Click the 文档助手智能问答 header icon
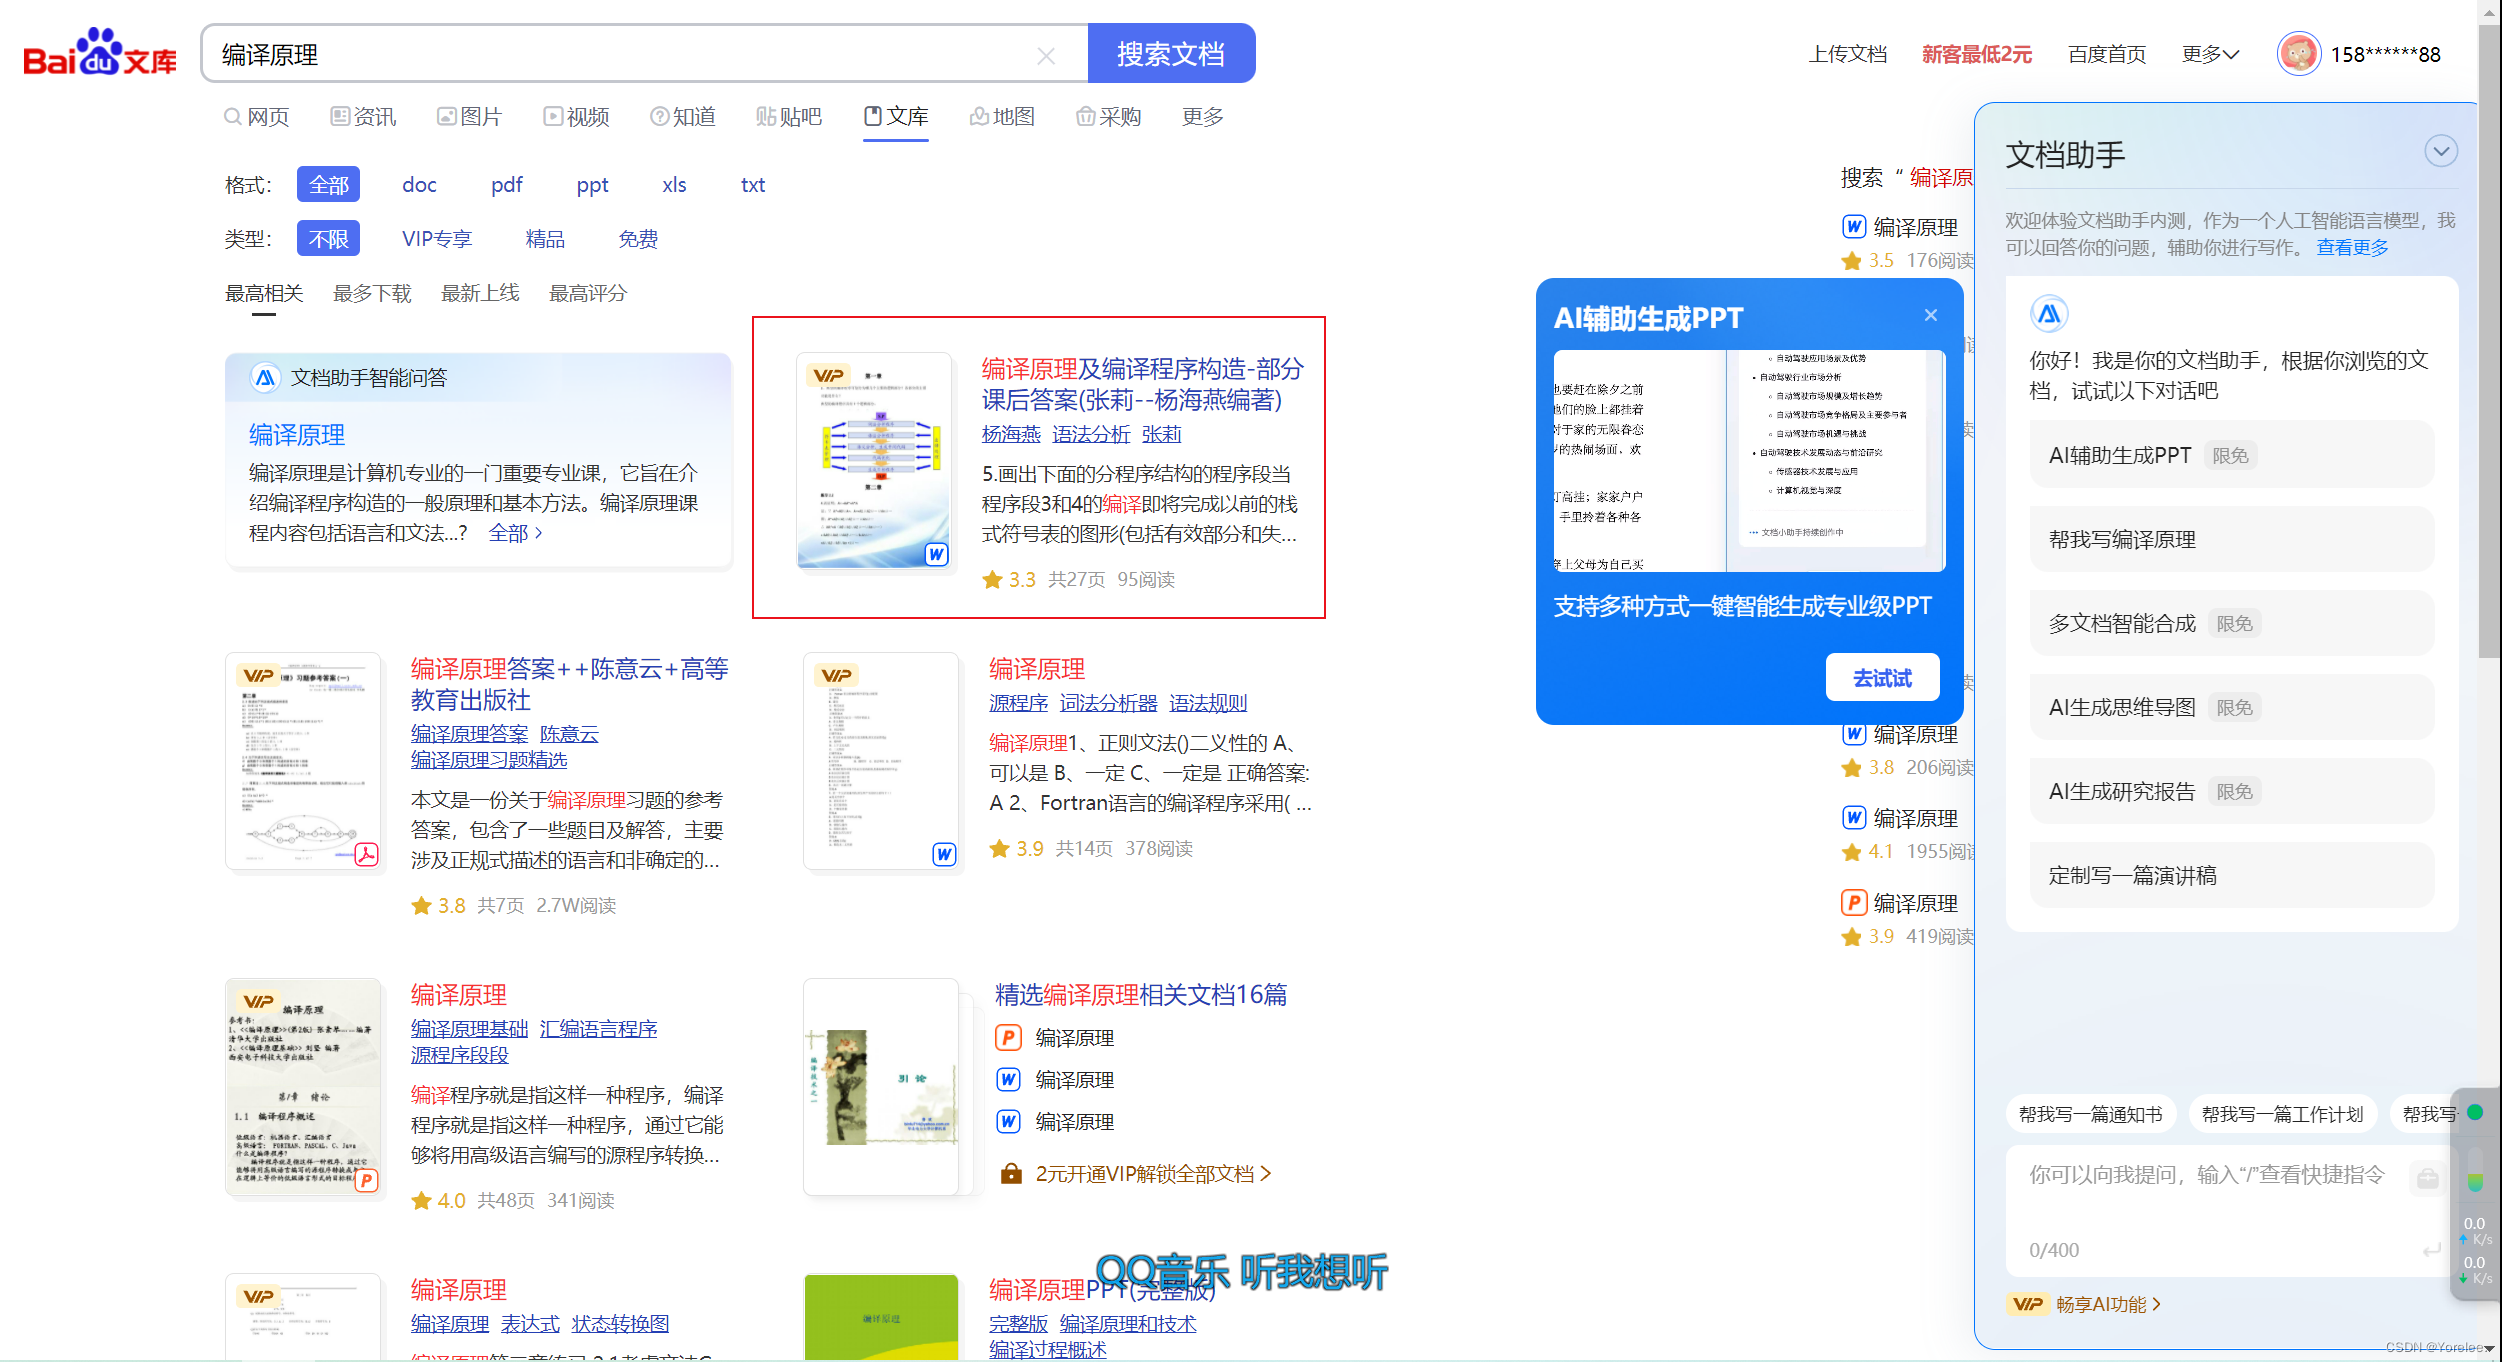 (x=265, y=378)
